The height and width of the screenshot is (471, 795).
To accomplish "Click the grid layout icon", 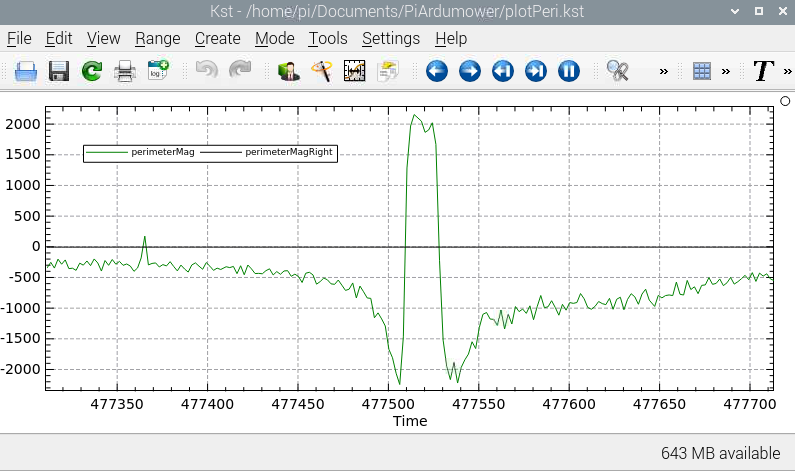I will pyautogui.click(x=702, y=71).
